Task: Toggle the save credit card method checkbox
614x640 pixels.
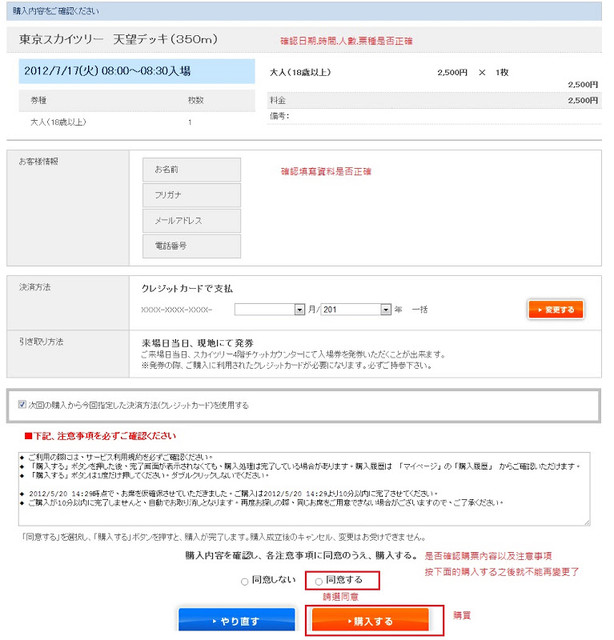Action: point(22,404)
